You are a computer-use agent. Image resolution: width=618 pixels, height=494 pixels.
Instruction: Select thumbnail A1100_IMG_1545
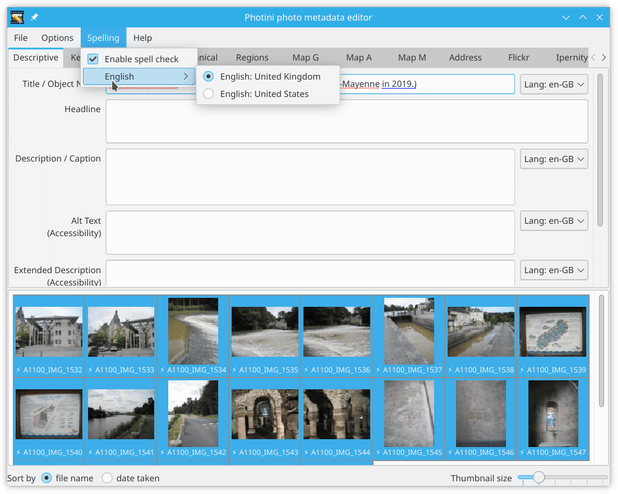[x=409, y=419]
